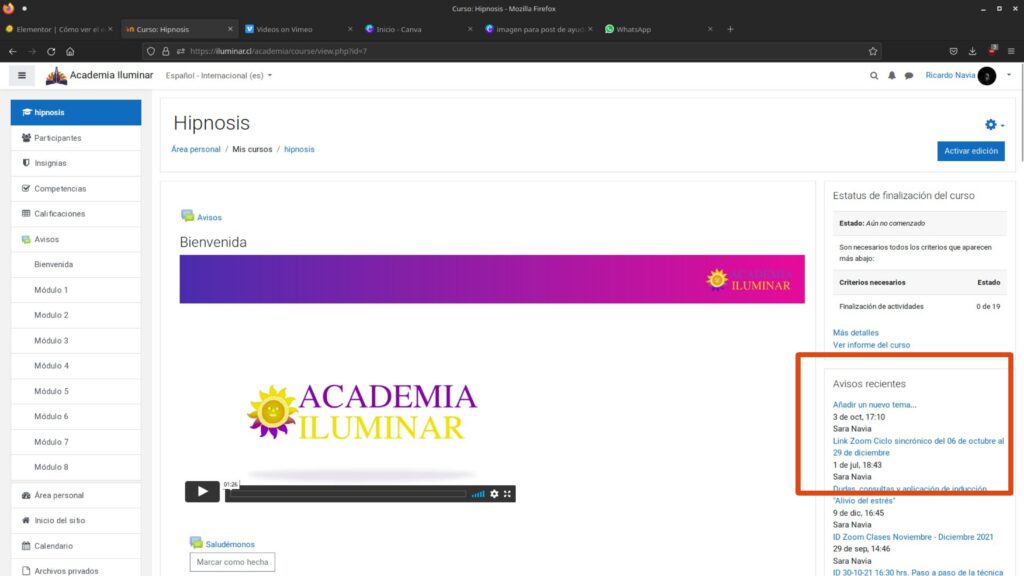
Task: Close the WhatsApp tab
Action: (x=710, y=29)
